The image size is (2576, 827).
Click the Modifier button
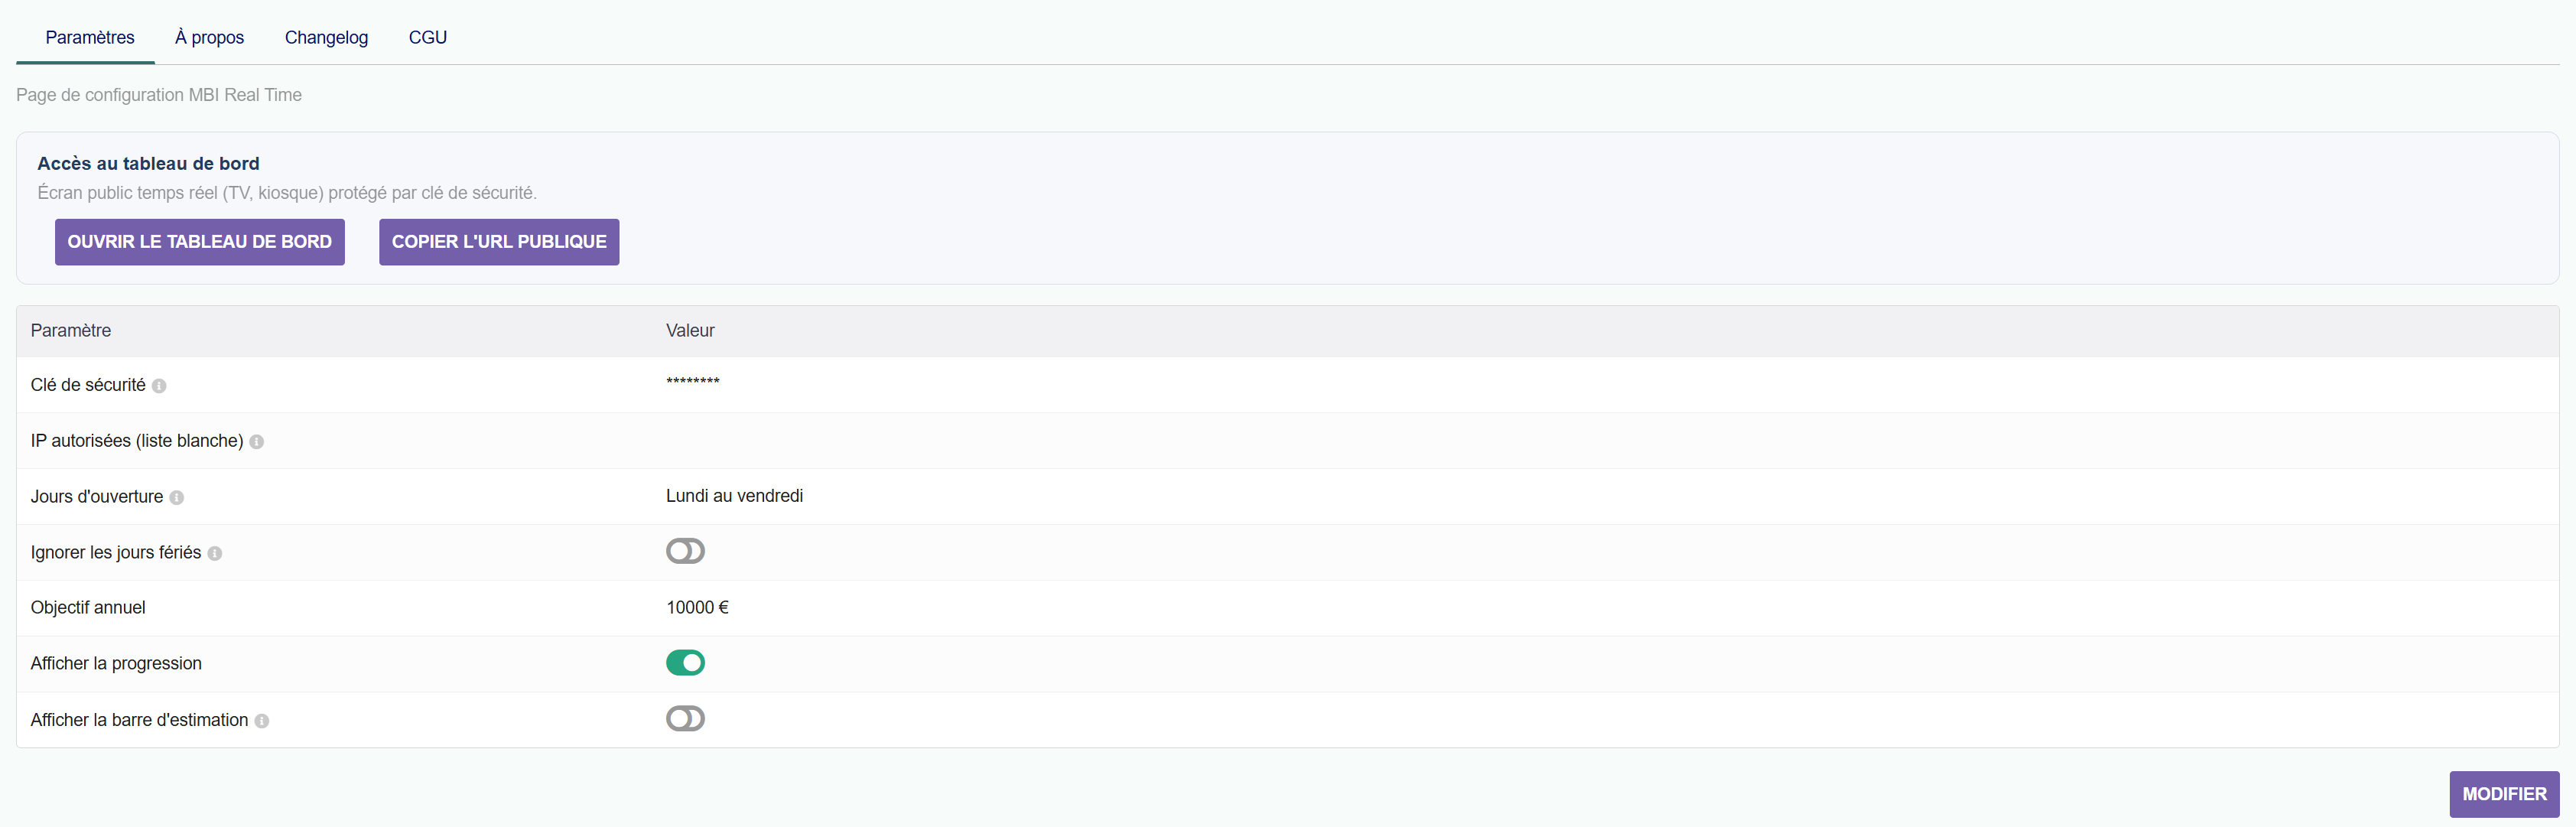2504,794
